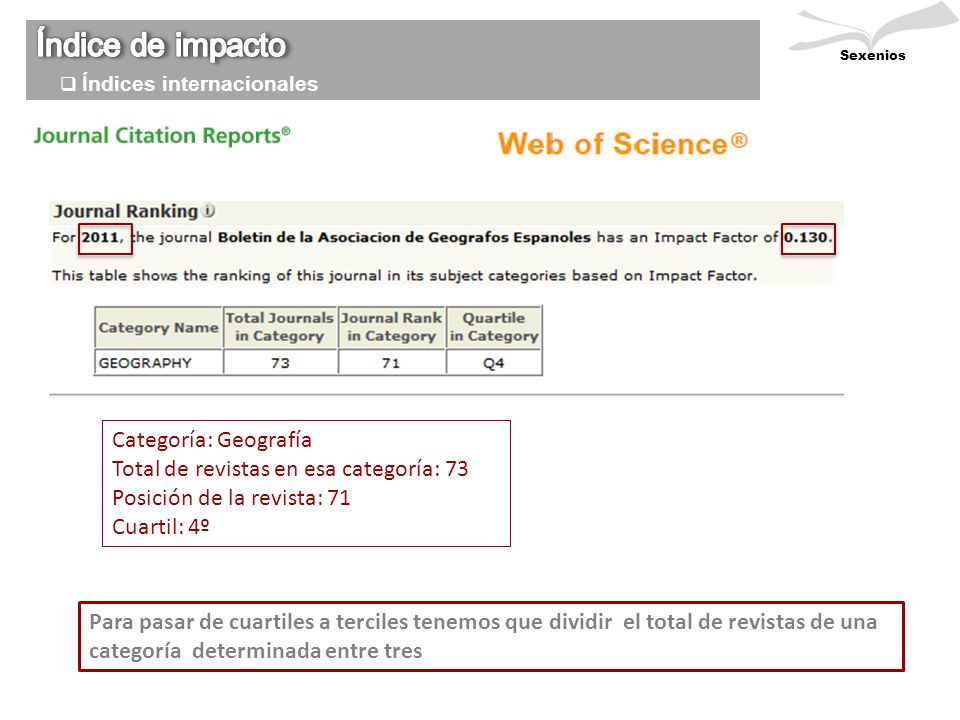Click the Sexenios book logo
The image size is (960, 720).
point(873,32)
